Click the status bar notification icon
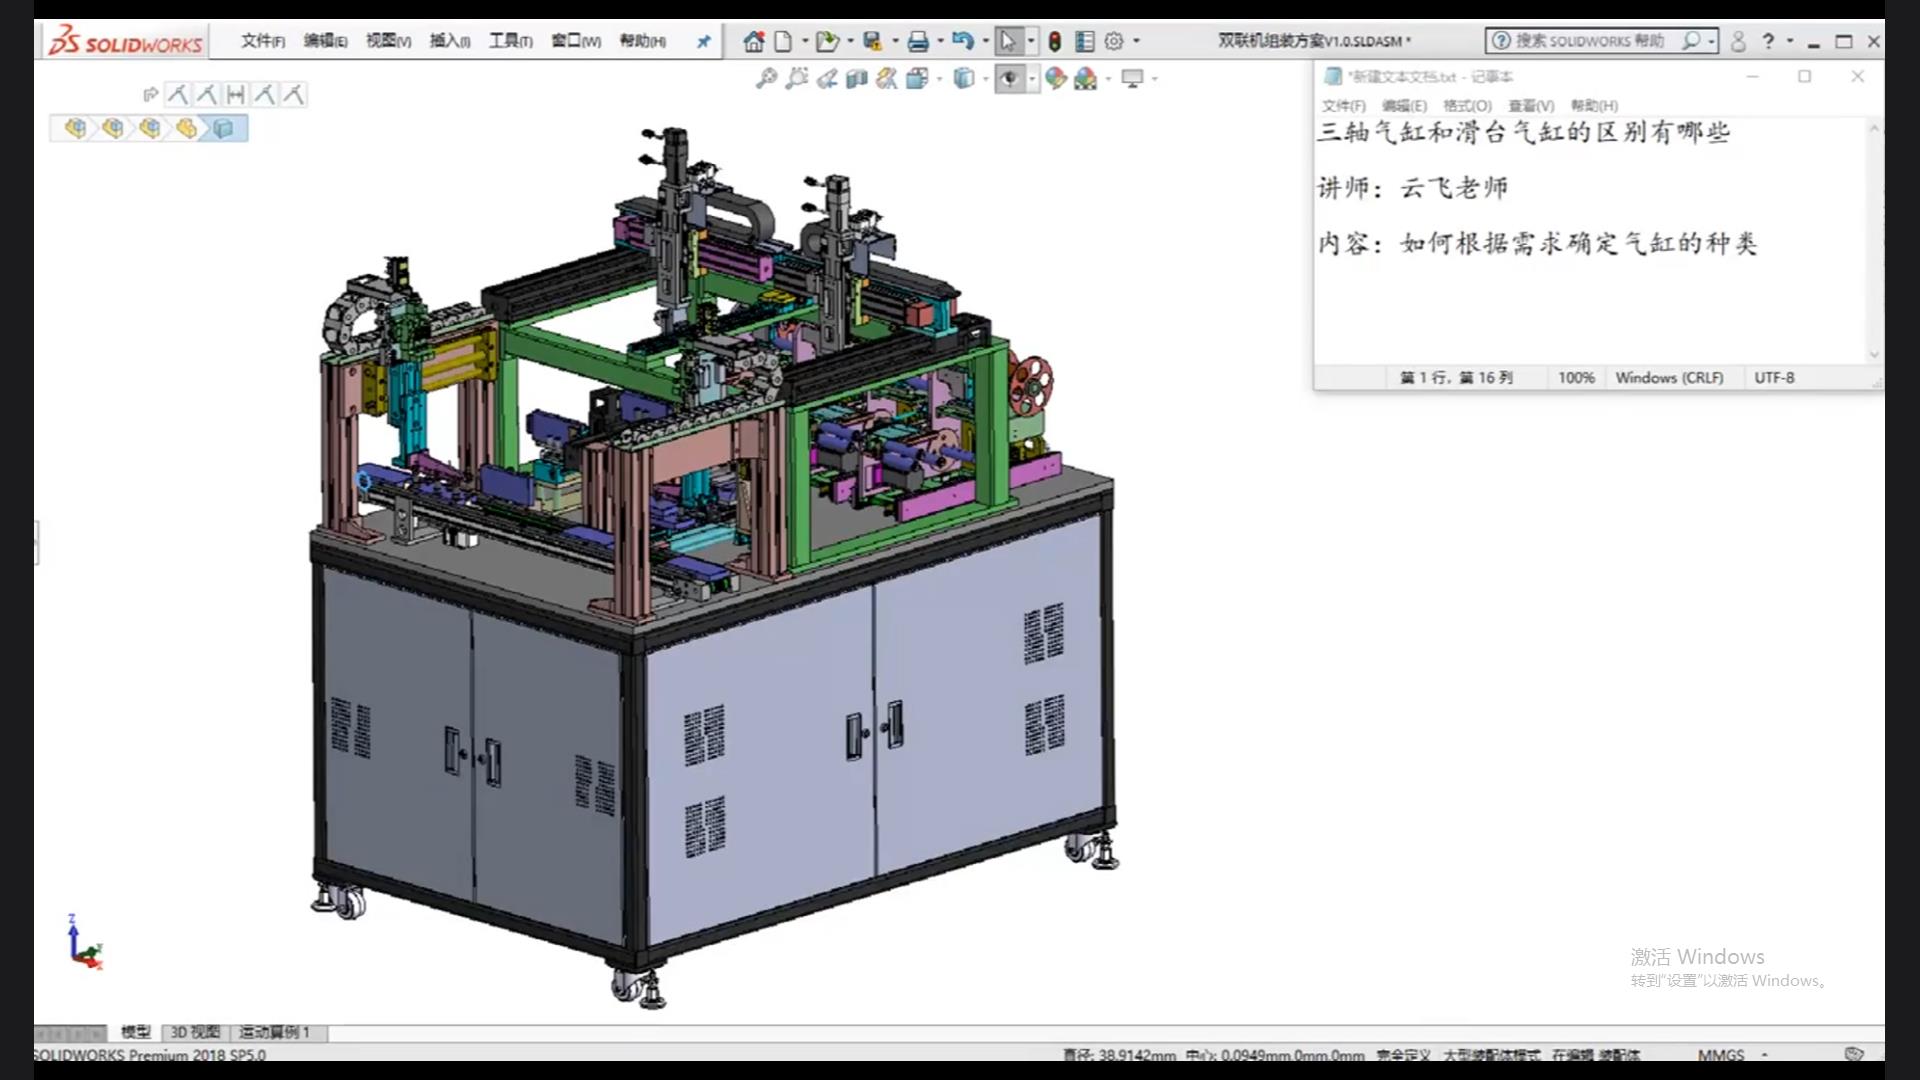Image resolution: width=1920 pixels, height=1080 pixels. (x=1854, y=1054)
